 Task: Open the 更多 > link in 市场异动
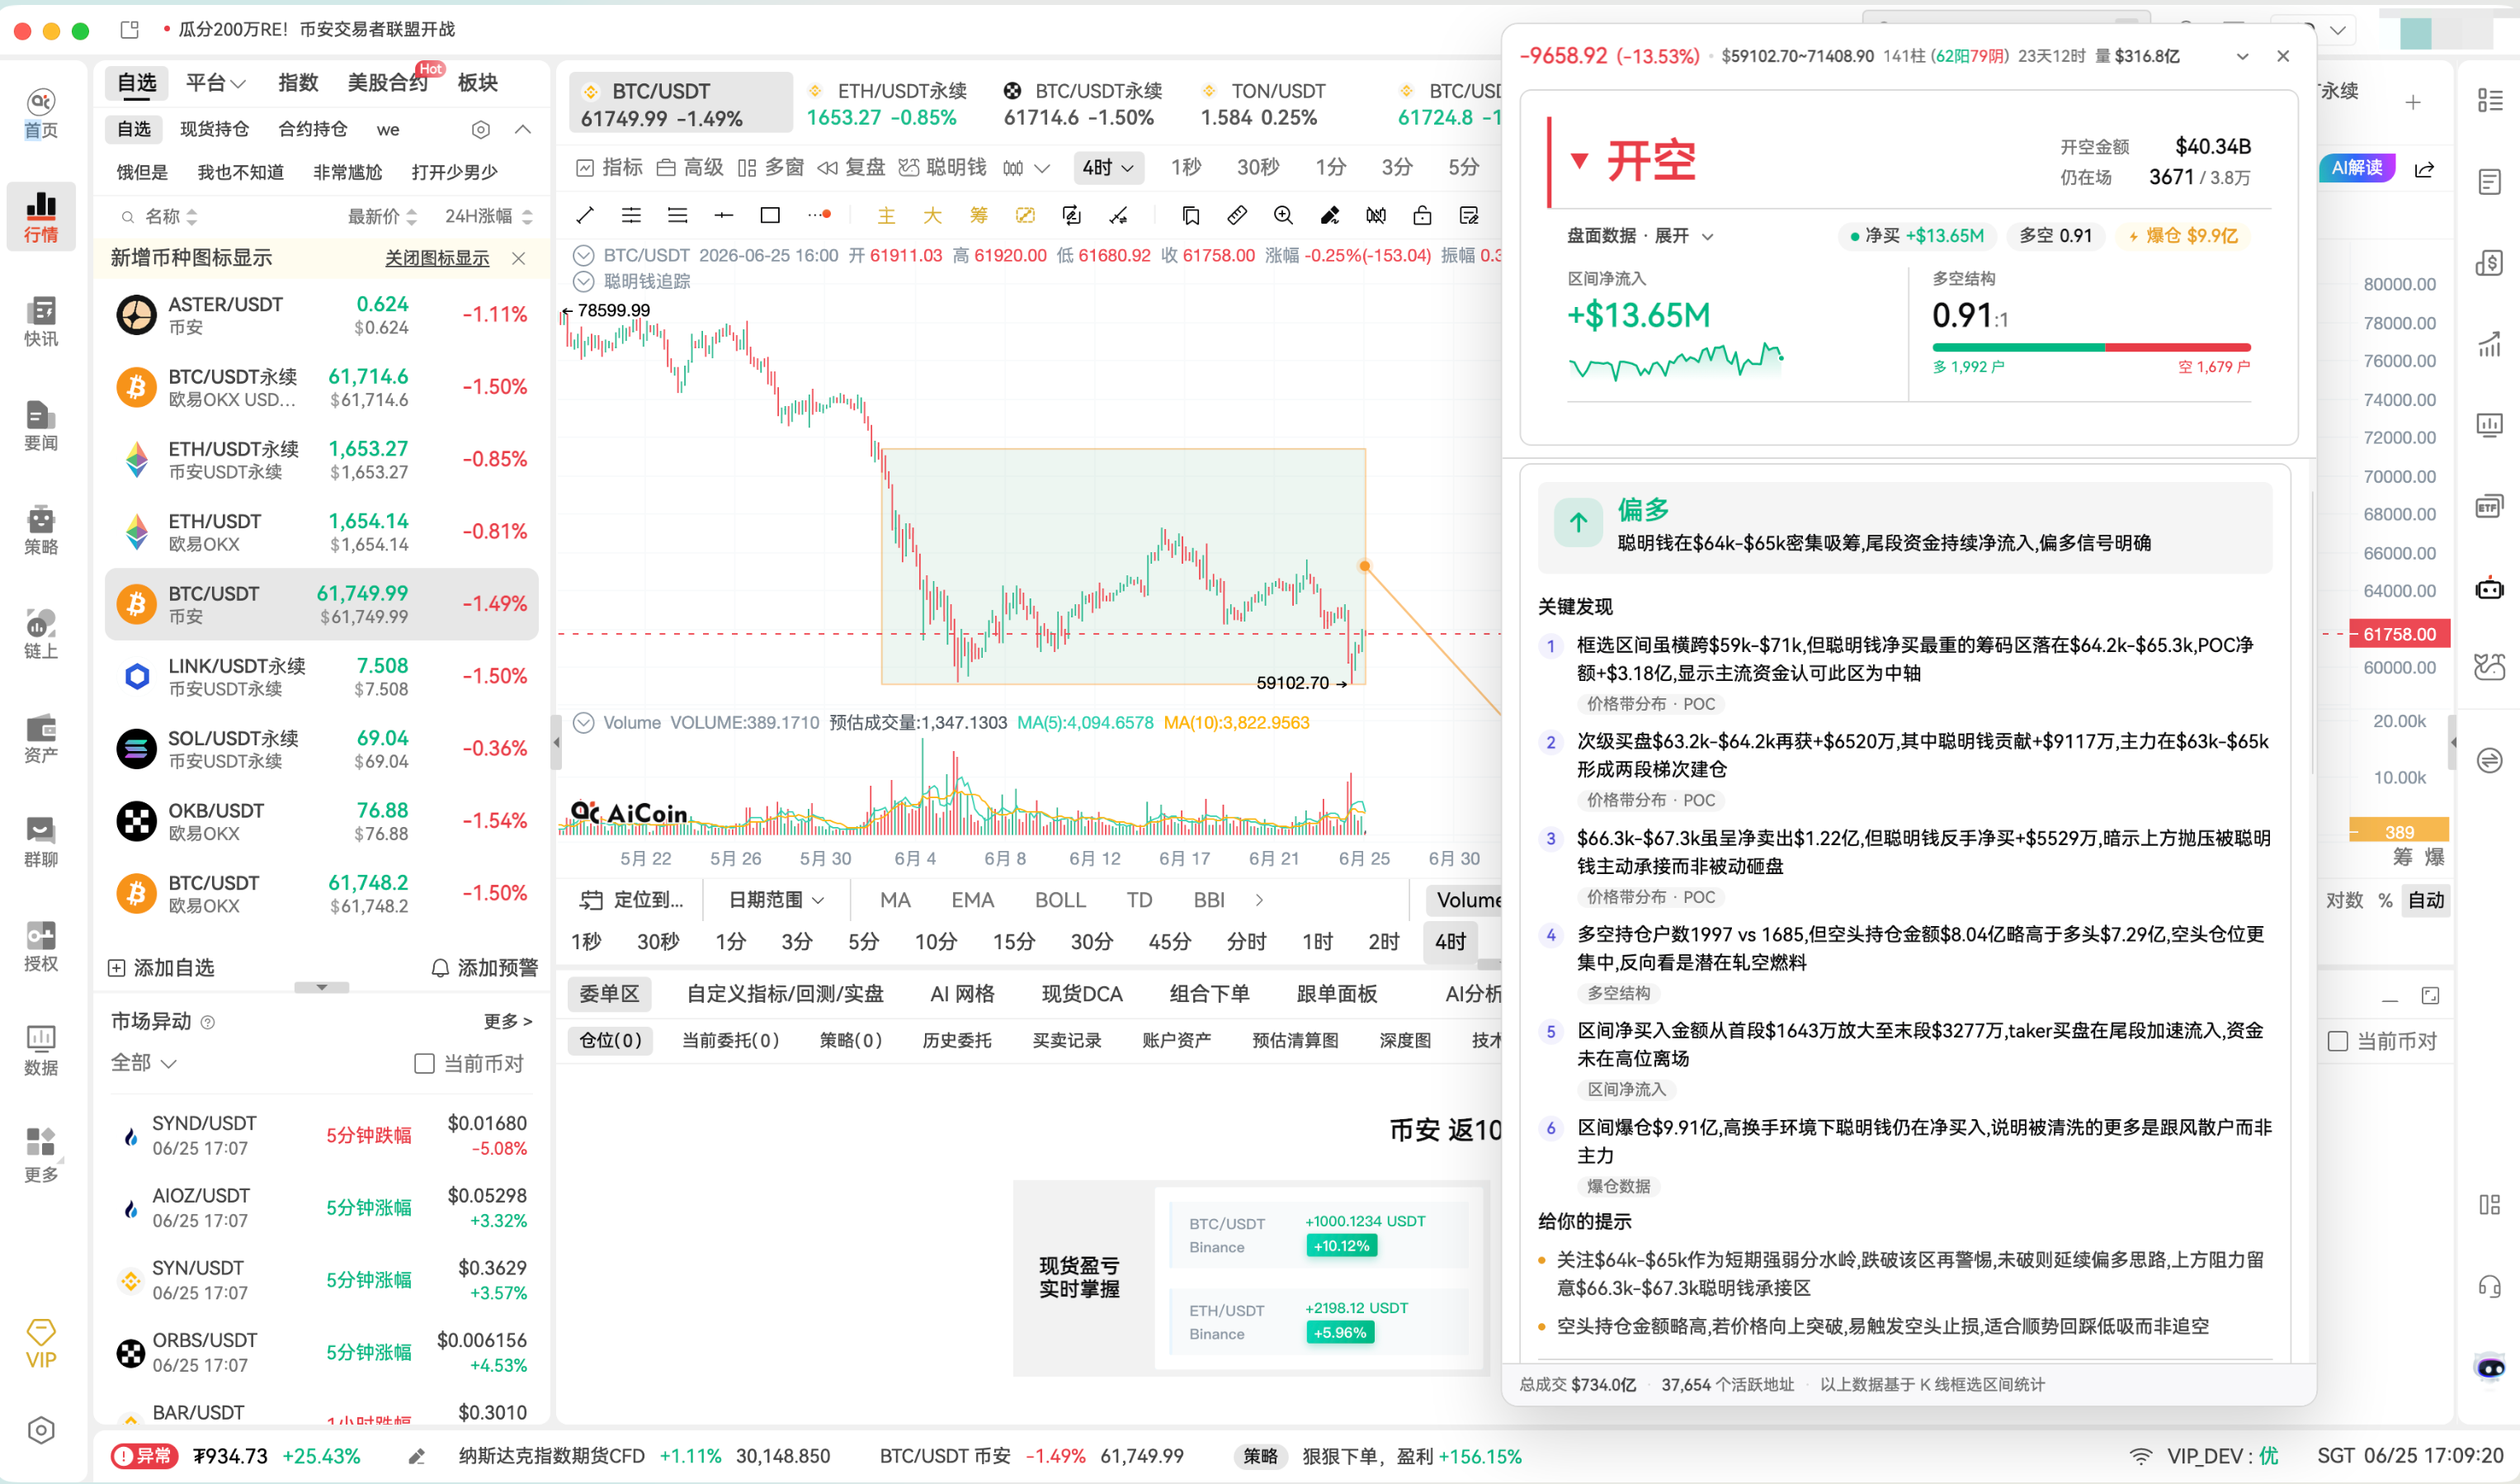tap(507, 1021)
